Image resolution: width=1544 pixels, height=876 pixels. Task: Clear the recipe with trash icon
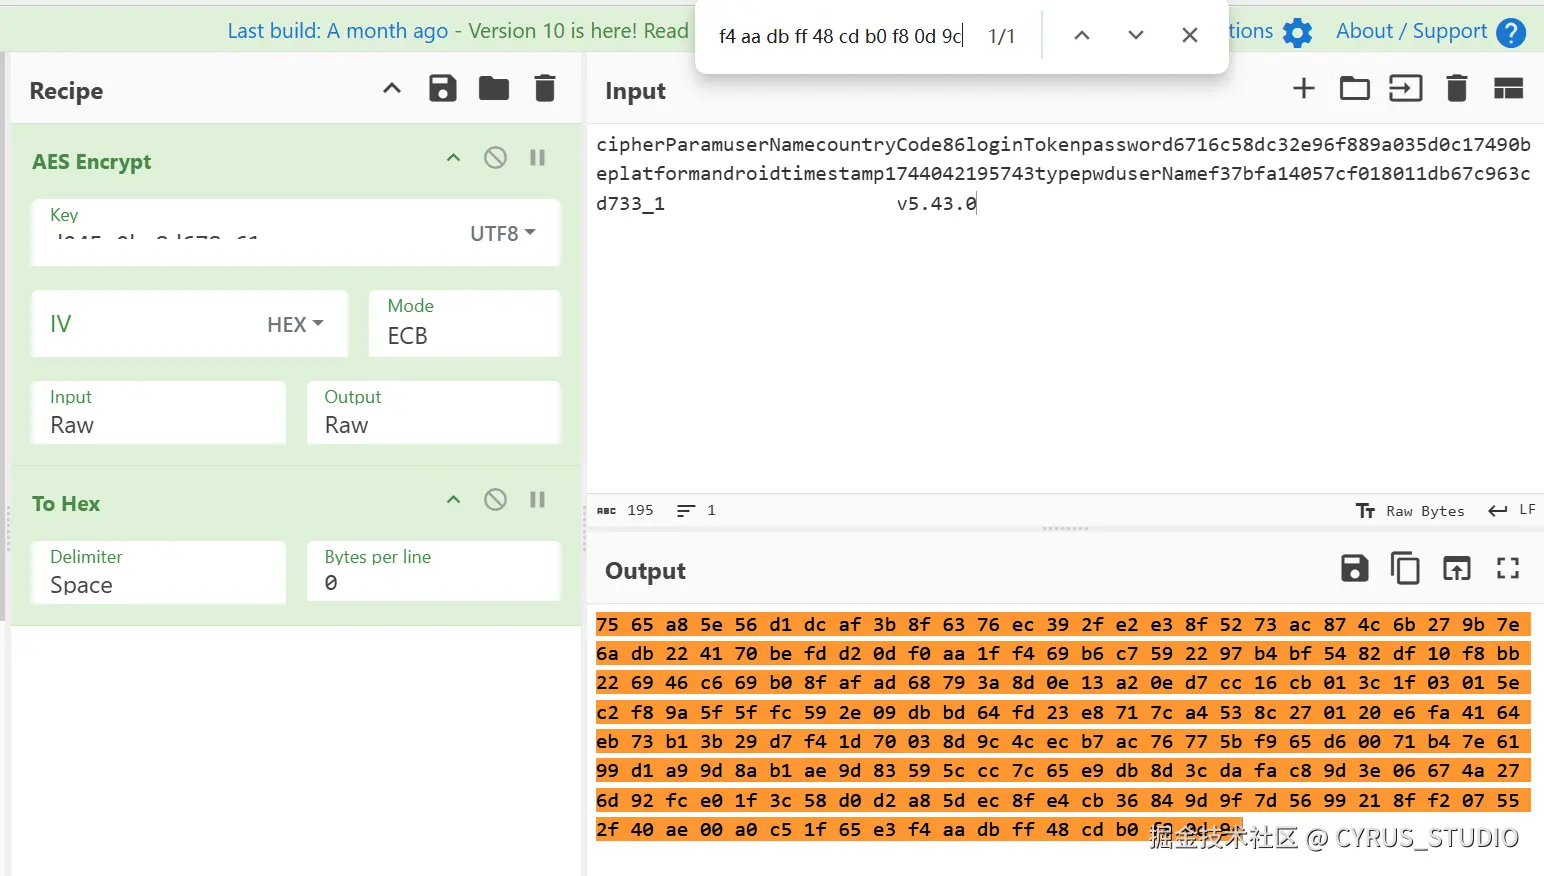pyautogui.click(x=544, y=89)
